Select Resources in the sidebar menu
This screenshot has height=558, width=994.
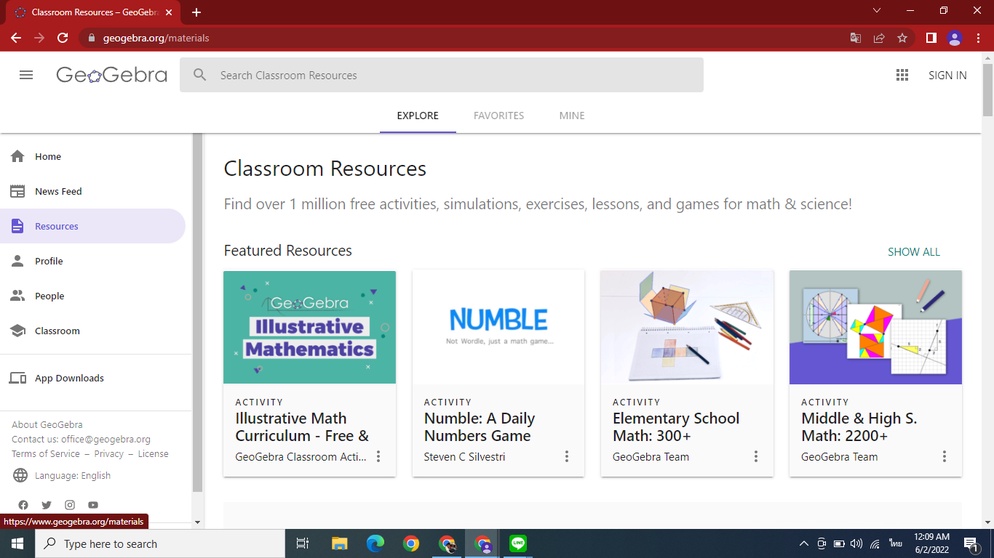[93, 226]
